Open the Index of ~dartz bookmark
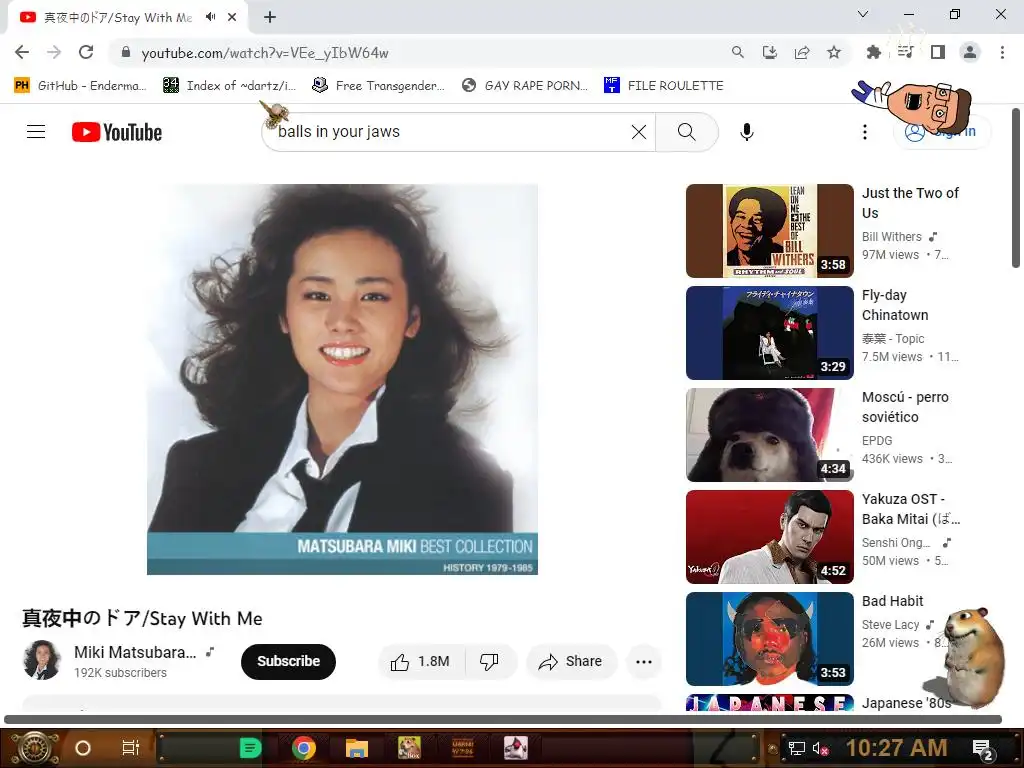1024x768 pixels. 229,85
